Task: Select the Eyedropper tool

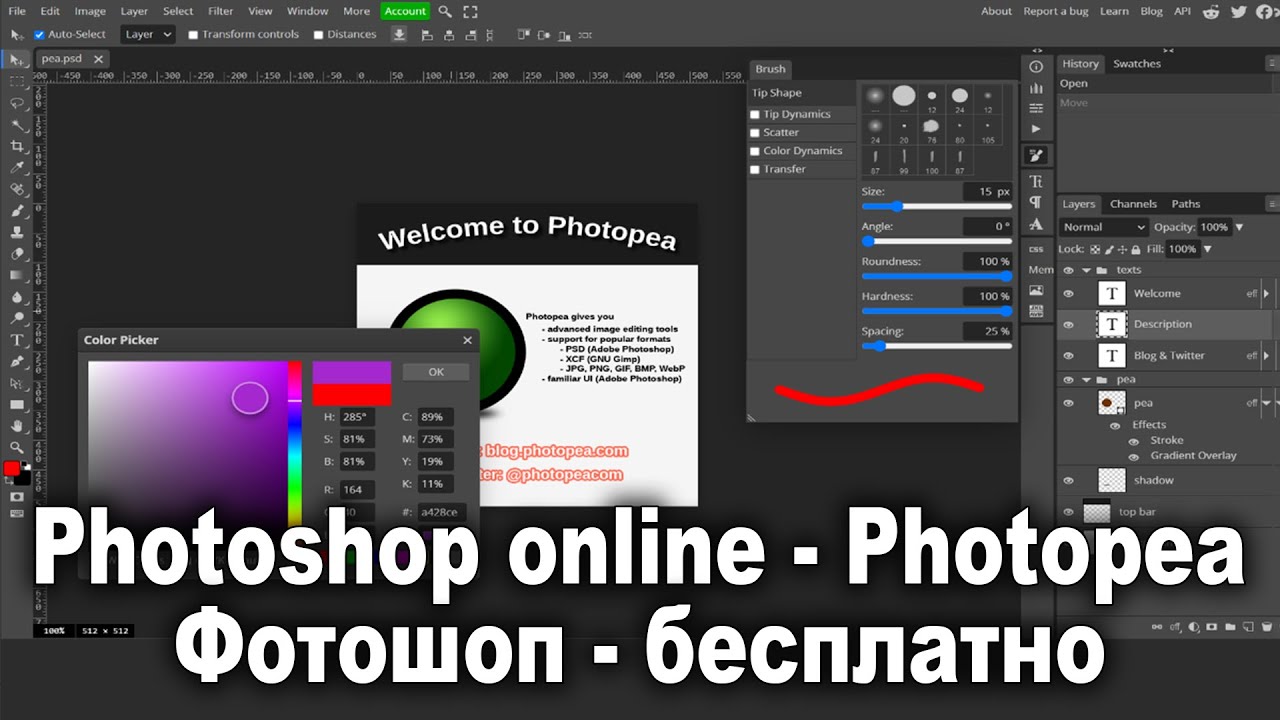Action: tap(17, 167)
